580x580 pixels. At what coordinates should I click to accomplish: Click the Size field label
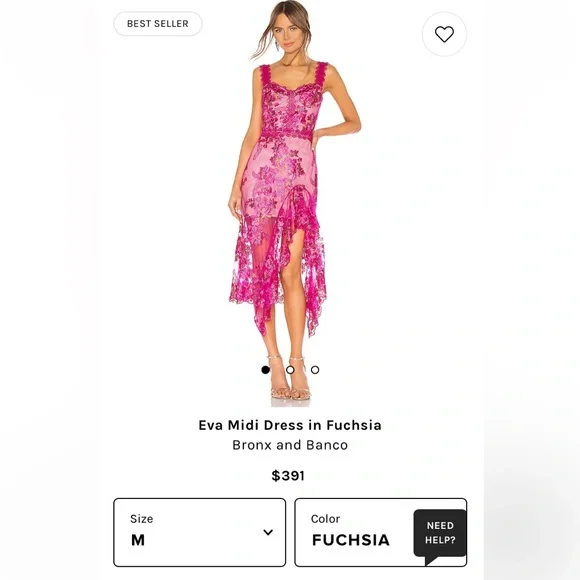[x=142, y=519]
